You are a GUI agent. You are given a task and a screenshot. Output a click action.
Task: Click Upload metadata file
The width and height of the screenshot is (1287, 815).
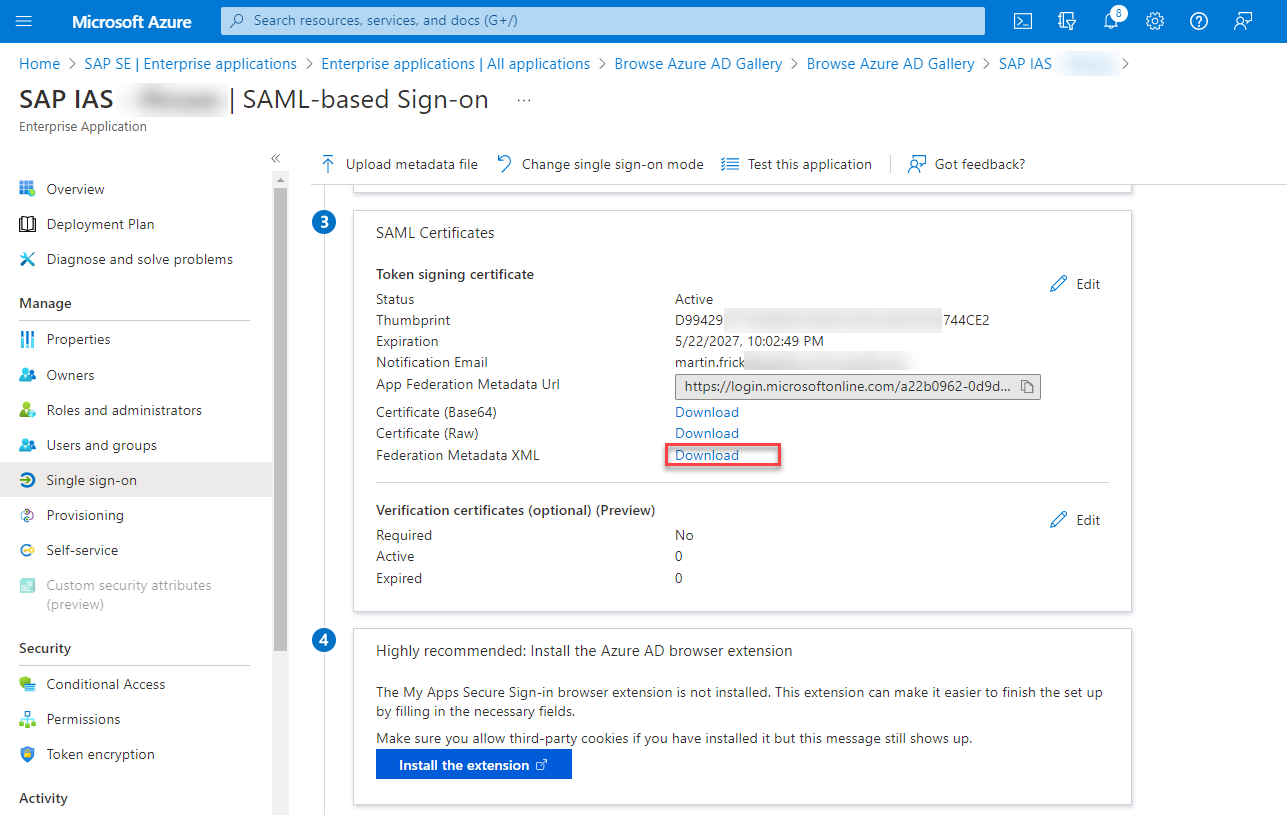point(399,164)
